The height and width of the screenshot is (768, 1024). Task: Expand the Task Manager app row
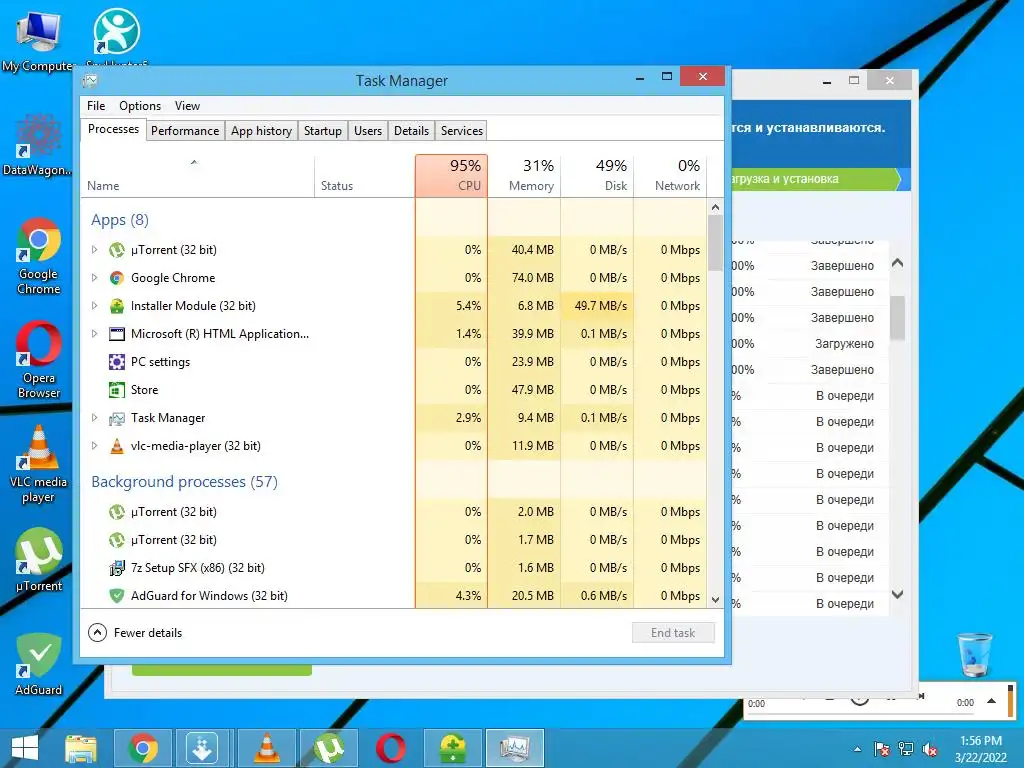94,418
